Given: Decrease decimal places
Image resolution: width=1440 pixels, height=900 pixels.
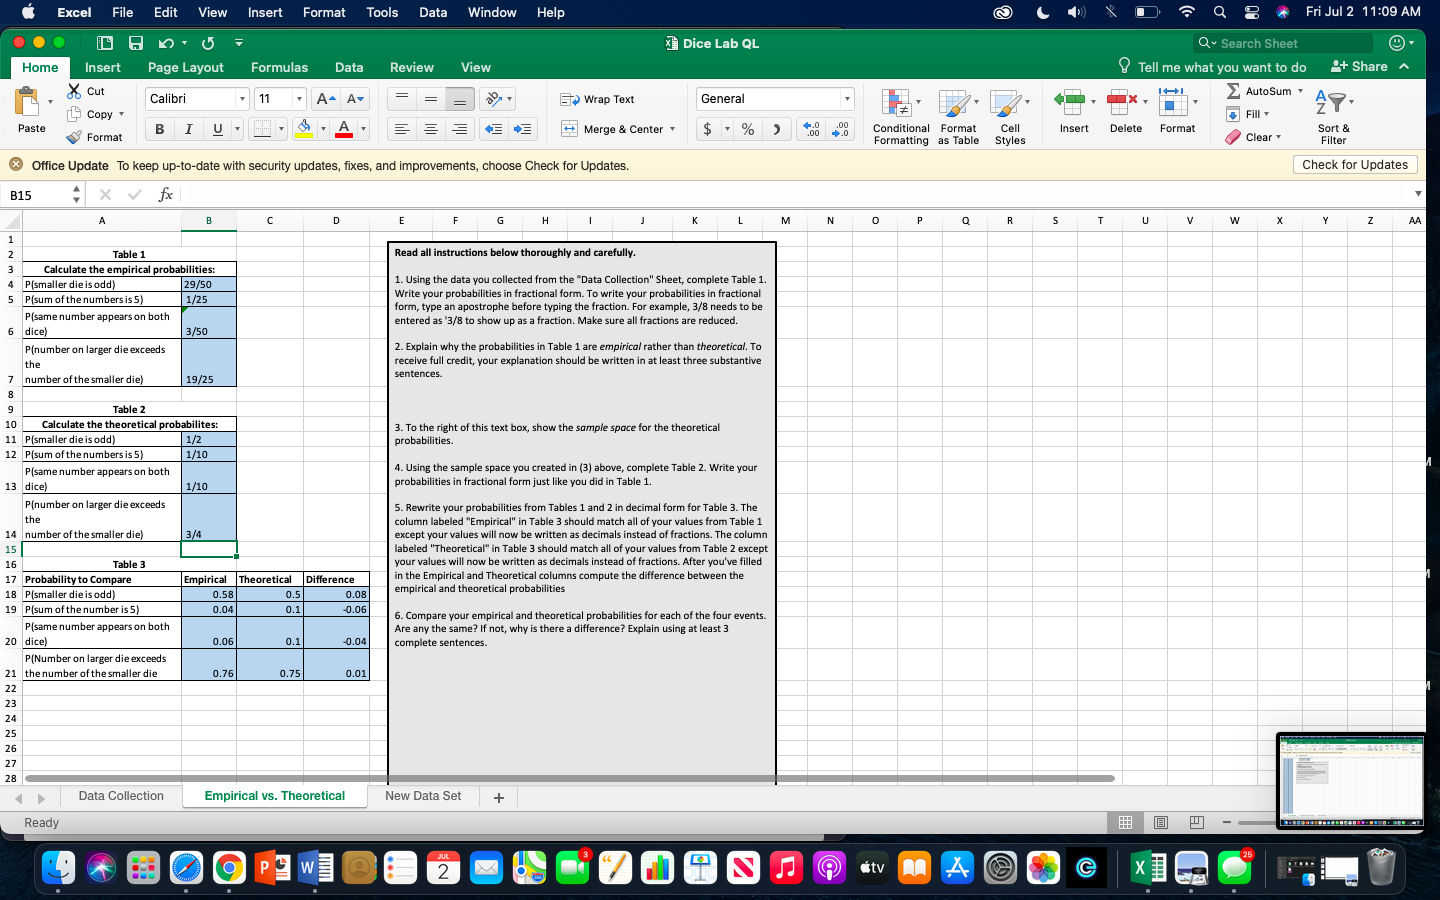Looking at the screenshot, I should pos(842,129).
